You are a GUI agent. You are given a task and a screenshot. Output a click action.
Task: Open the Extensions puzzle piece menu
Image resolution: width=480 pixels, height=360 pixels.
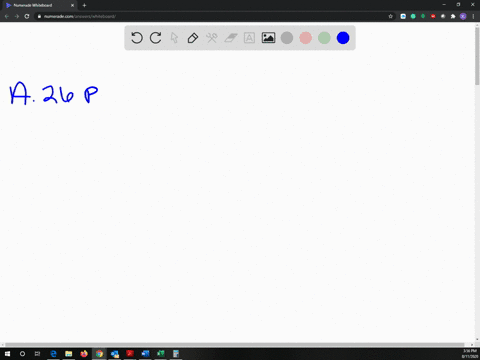453,16
